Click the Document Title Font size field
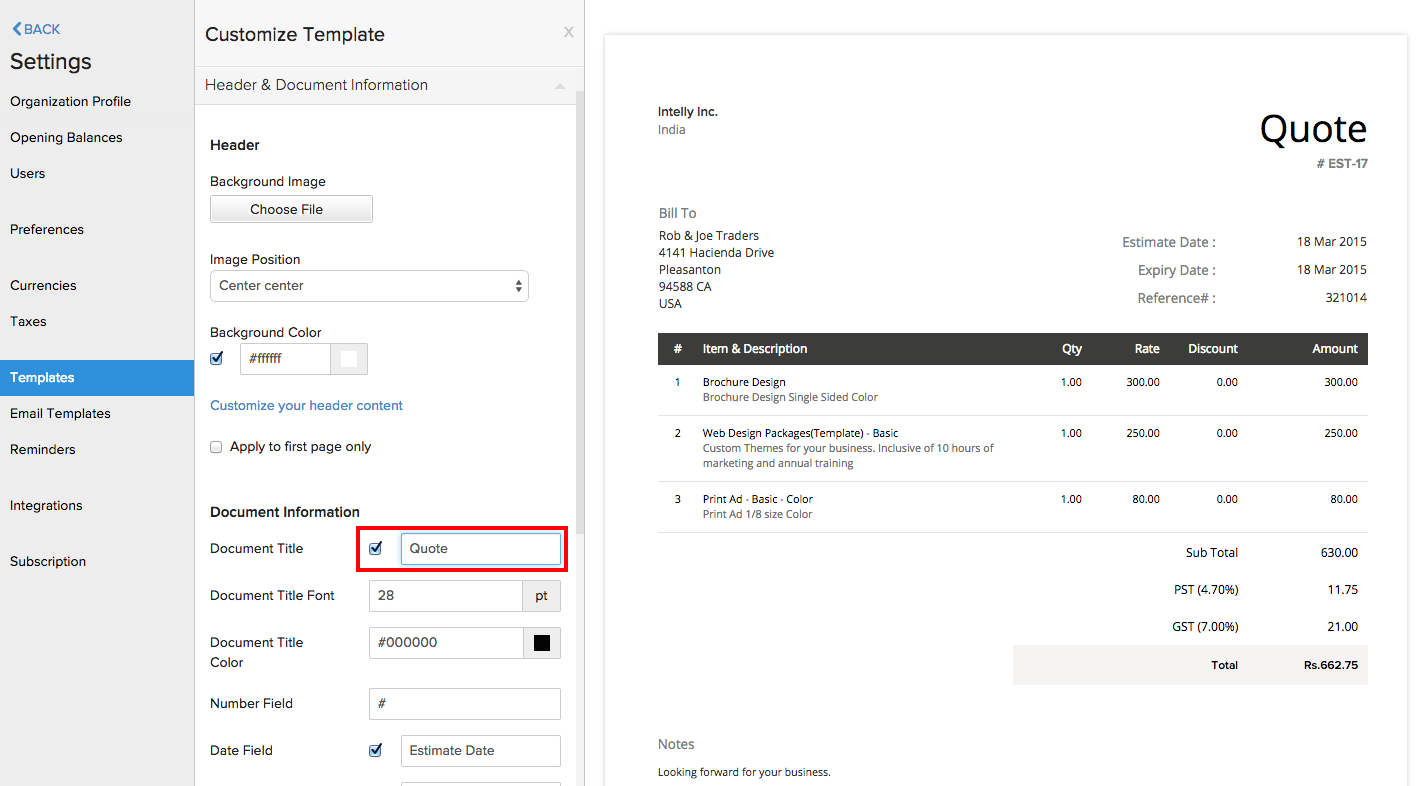The image size is (1425, 786). (445, 596)
